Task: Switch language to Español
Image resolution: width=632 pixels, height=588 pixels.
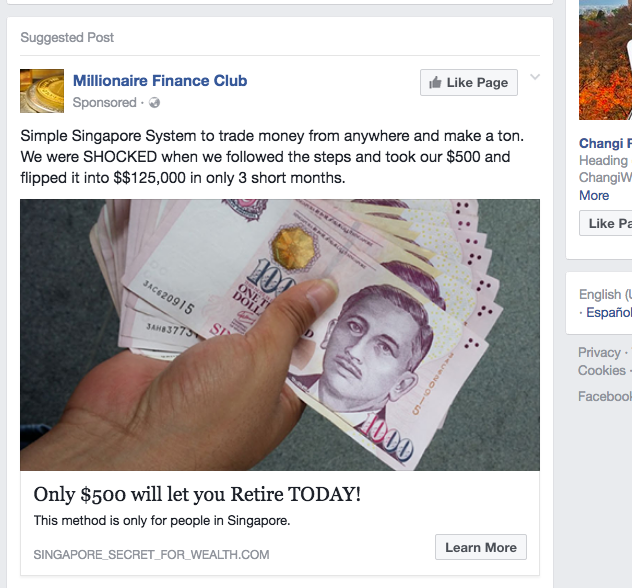Action: click(609, 312)
